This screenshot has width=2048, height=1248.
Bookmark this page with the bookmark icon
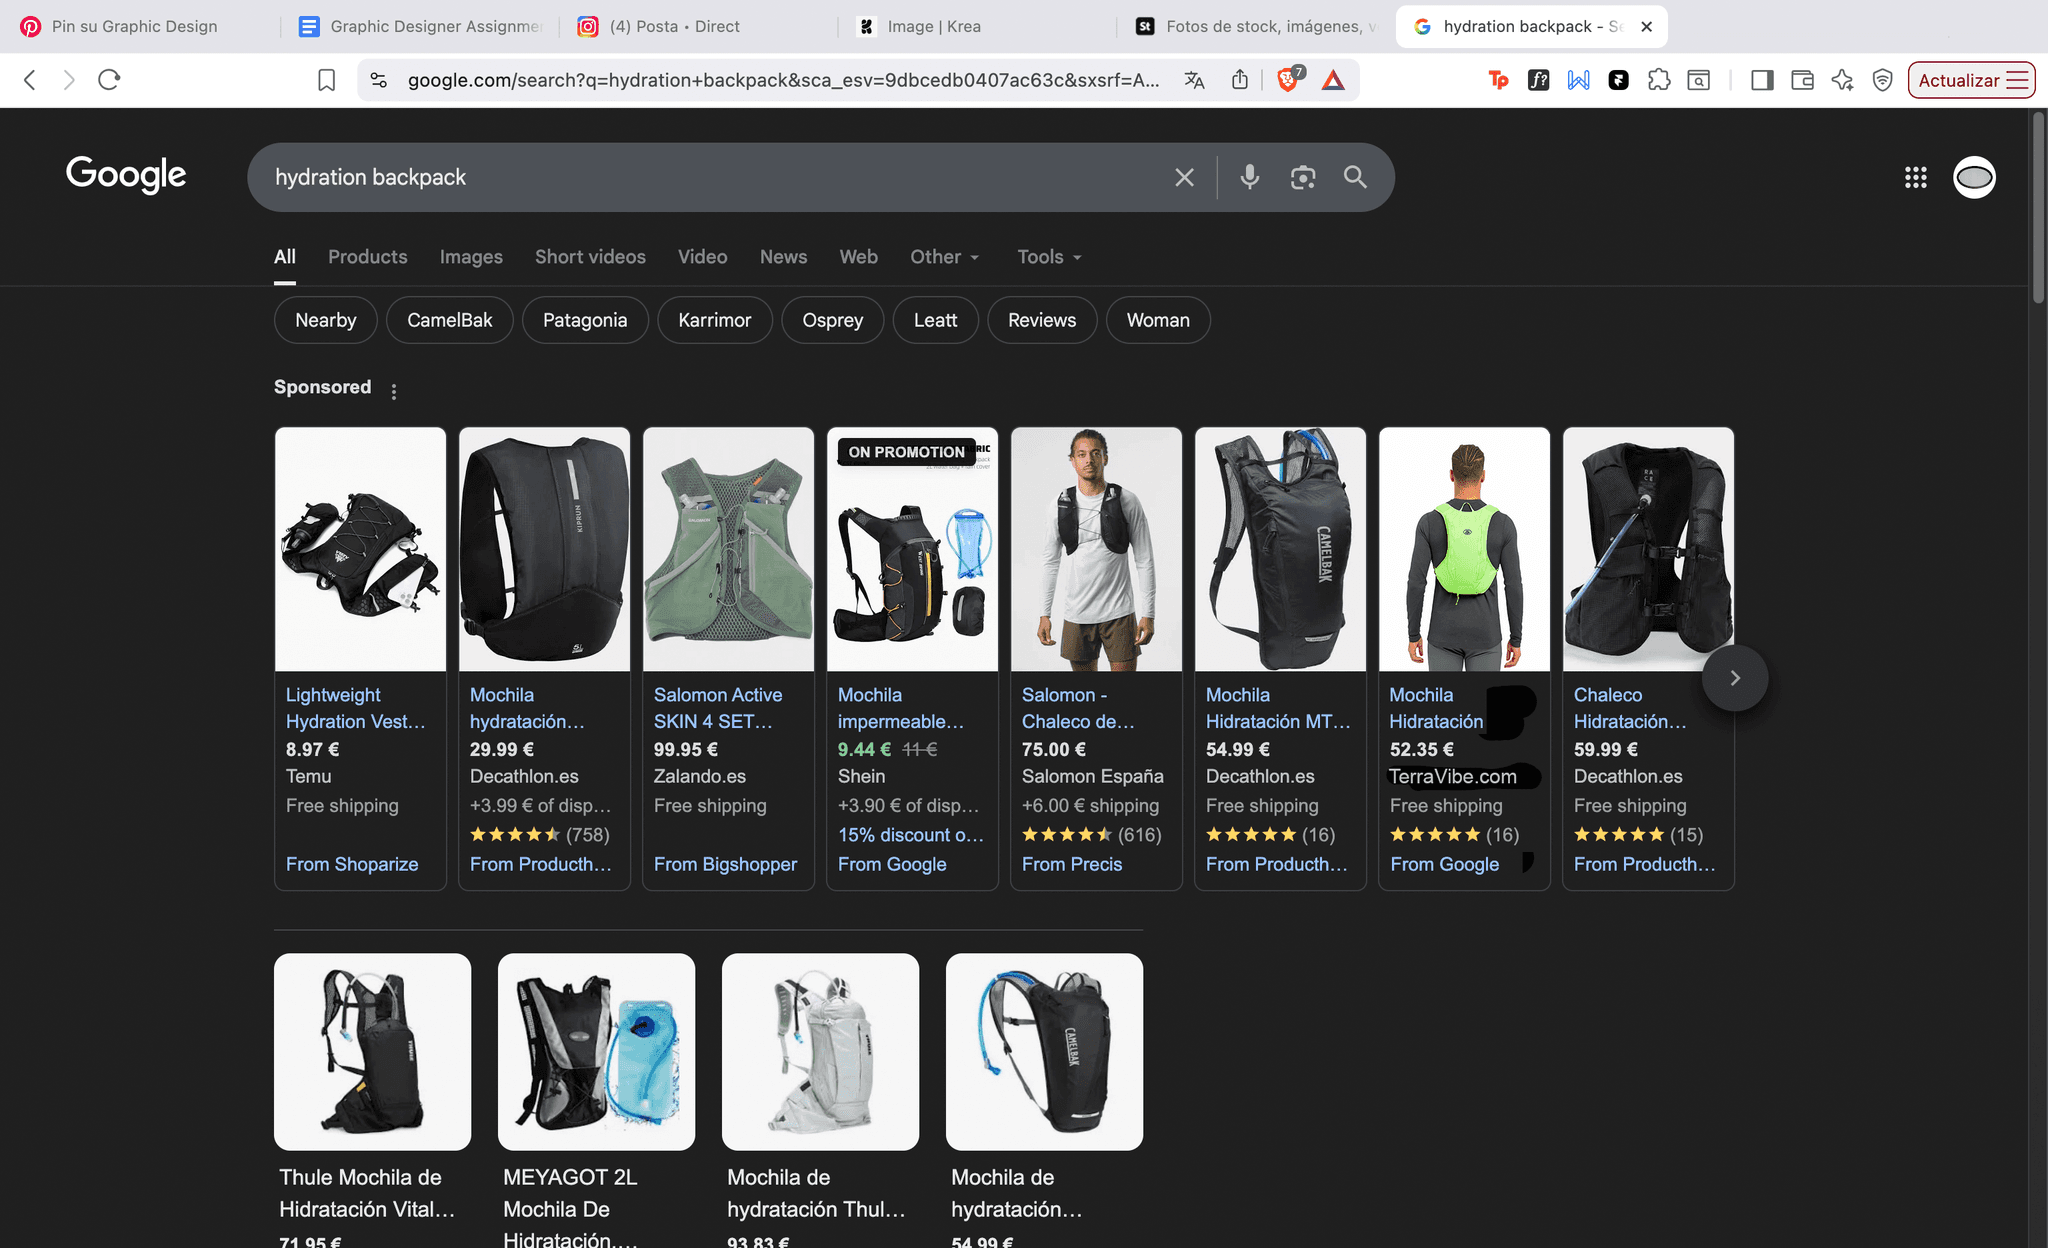[x=326, y=80]
